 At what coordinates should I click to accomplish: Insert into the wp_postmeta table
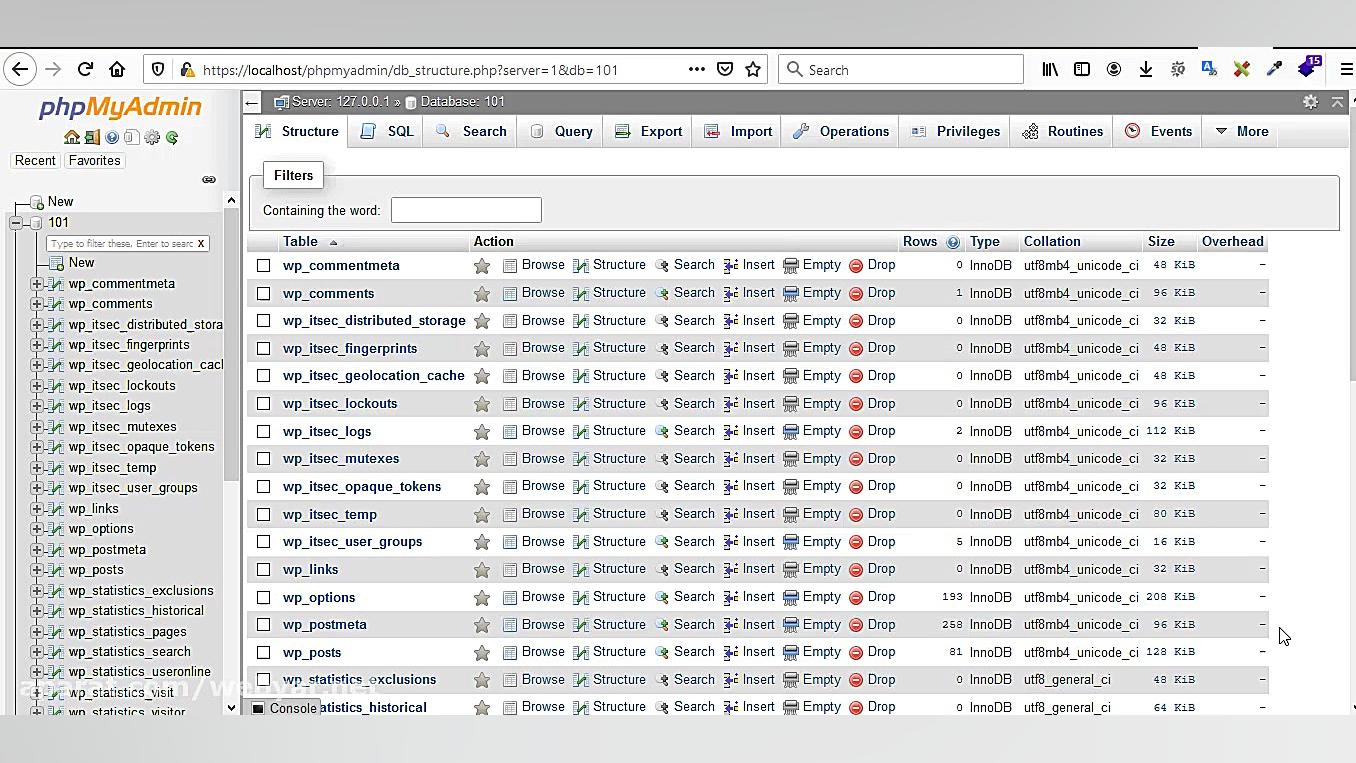748,624
